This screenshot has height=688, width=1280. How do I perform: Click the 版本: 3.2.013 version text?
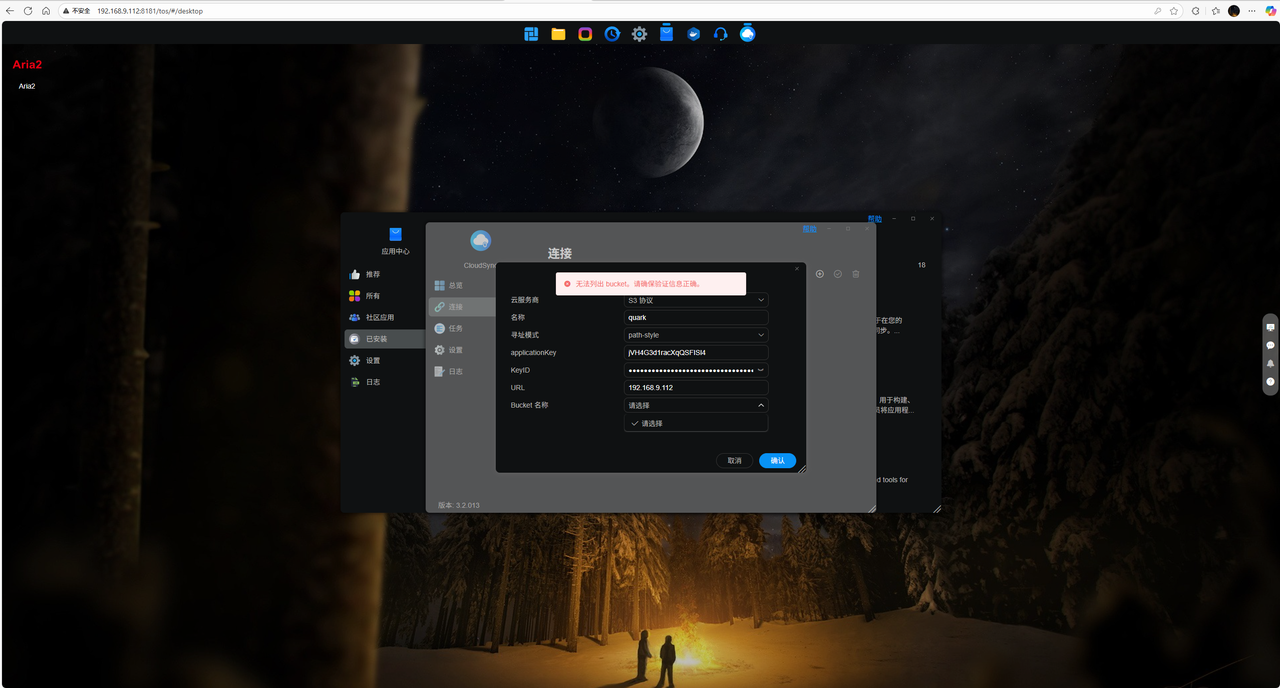[x=459, y=505]
